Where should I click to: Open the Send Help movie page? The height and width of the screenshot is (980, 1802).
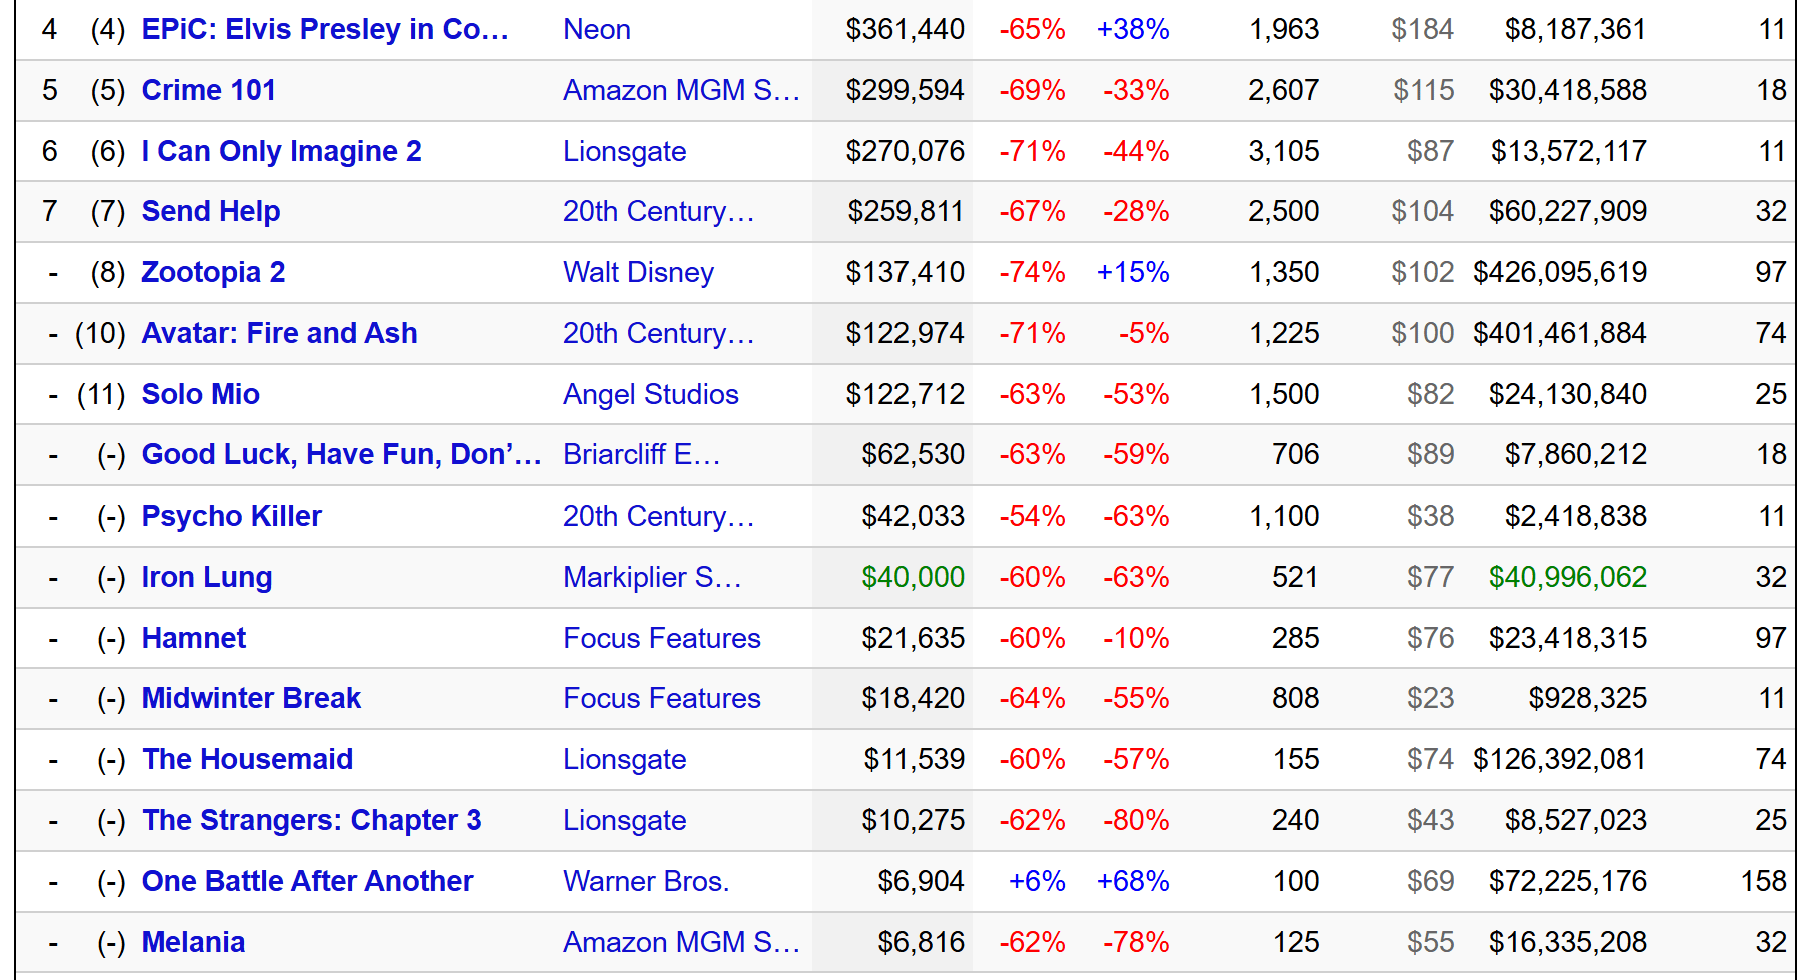tap(210, 211)
